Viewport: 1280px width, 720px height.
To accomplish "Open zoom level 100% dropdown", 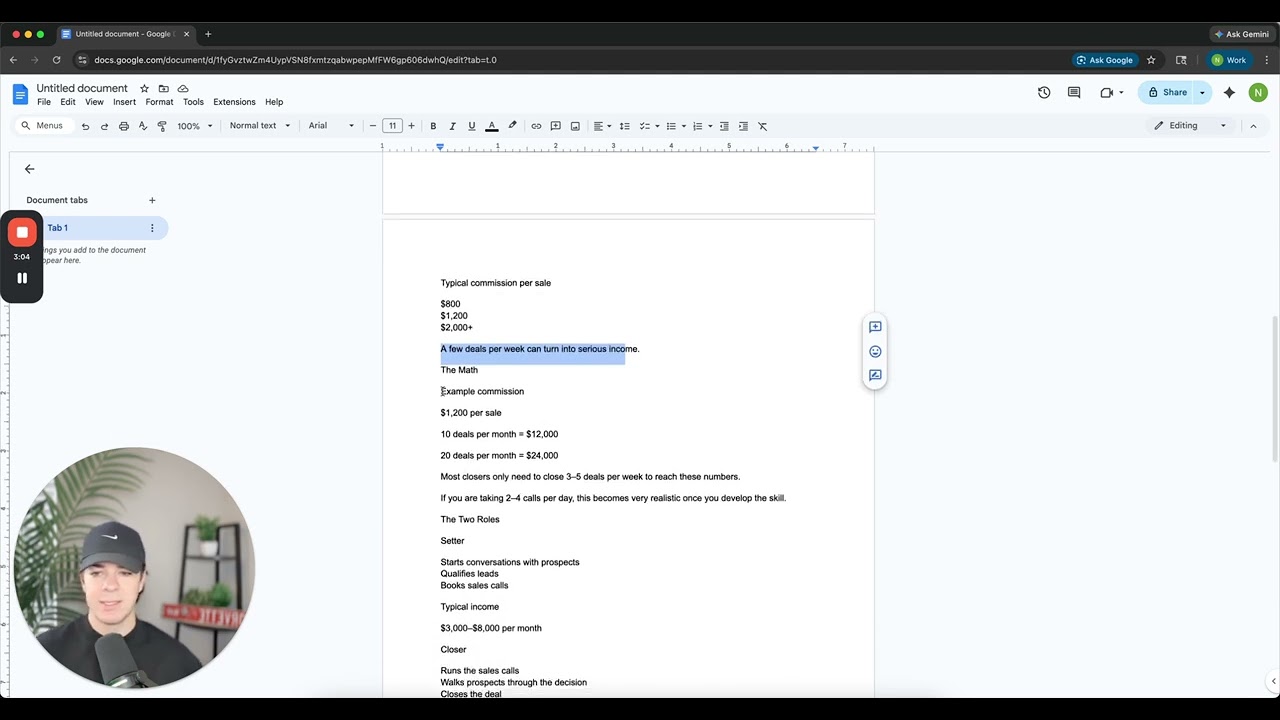I will tap(195, 126).
